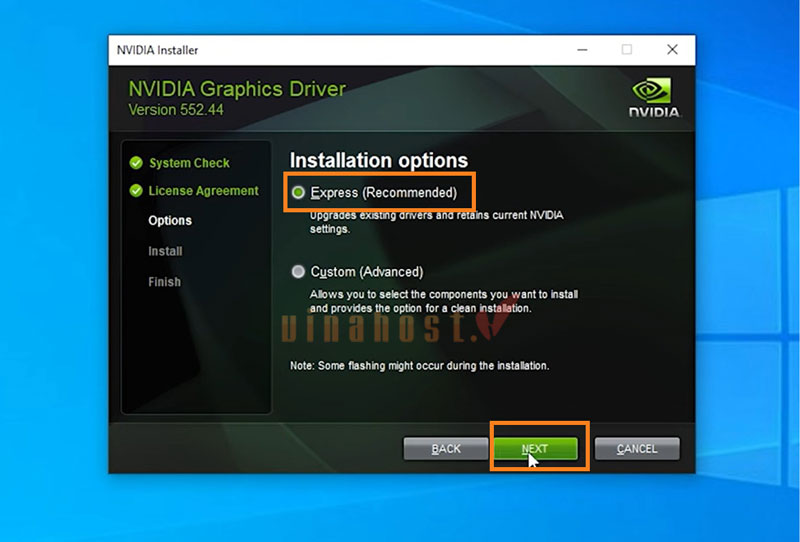Close the NVIDIA Installer window
This screenshot has height=542, width=800.
pyautogui.click(x=672, y=50)
